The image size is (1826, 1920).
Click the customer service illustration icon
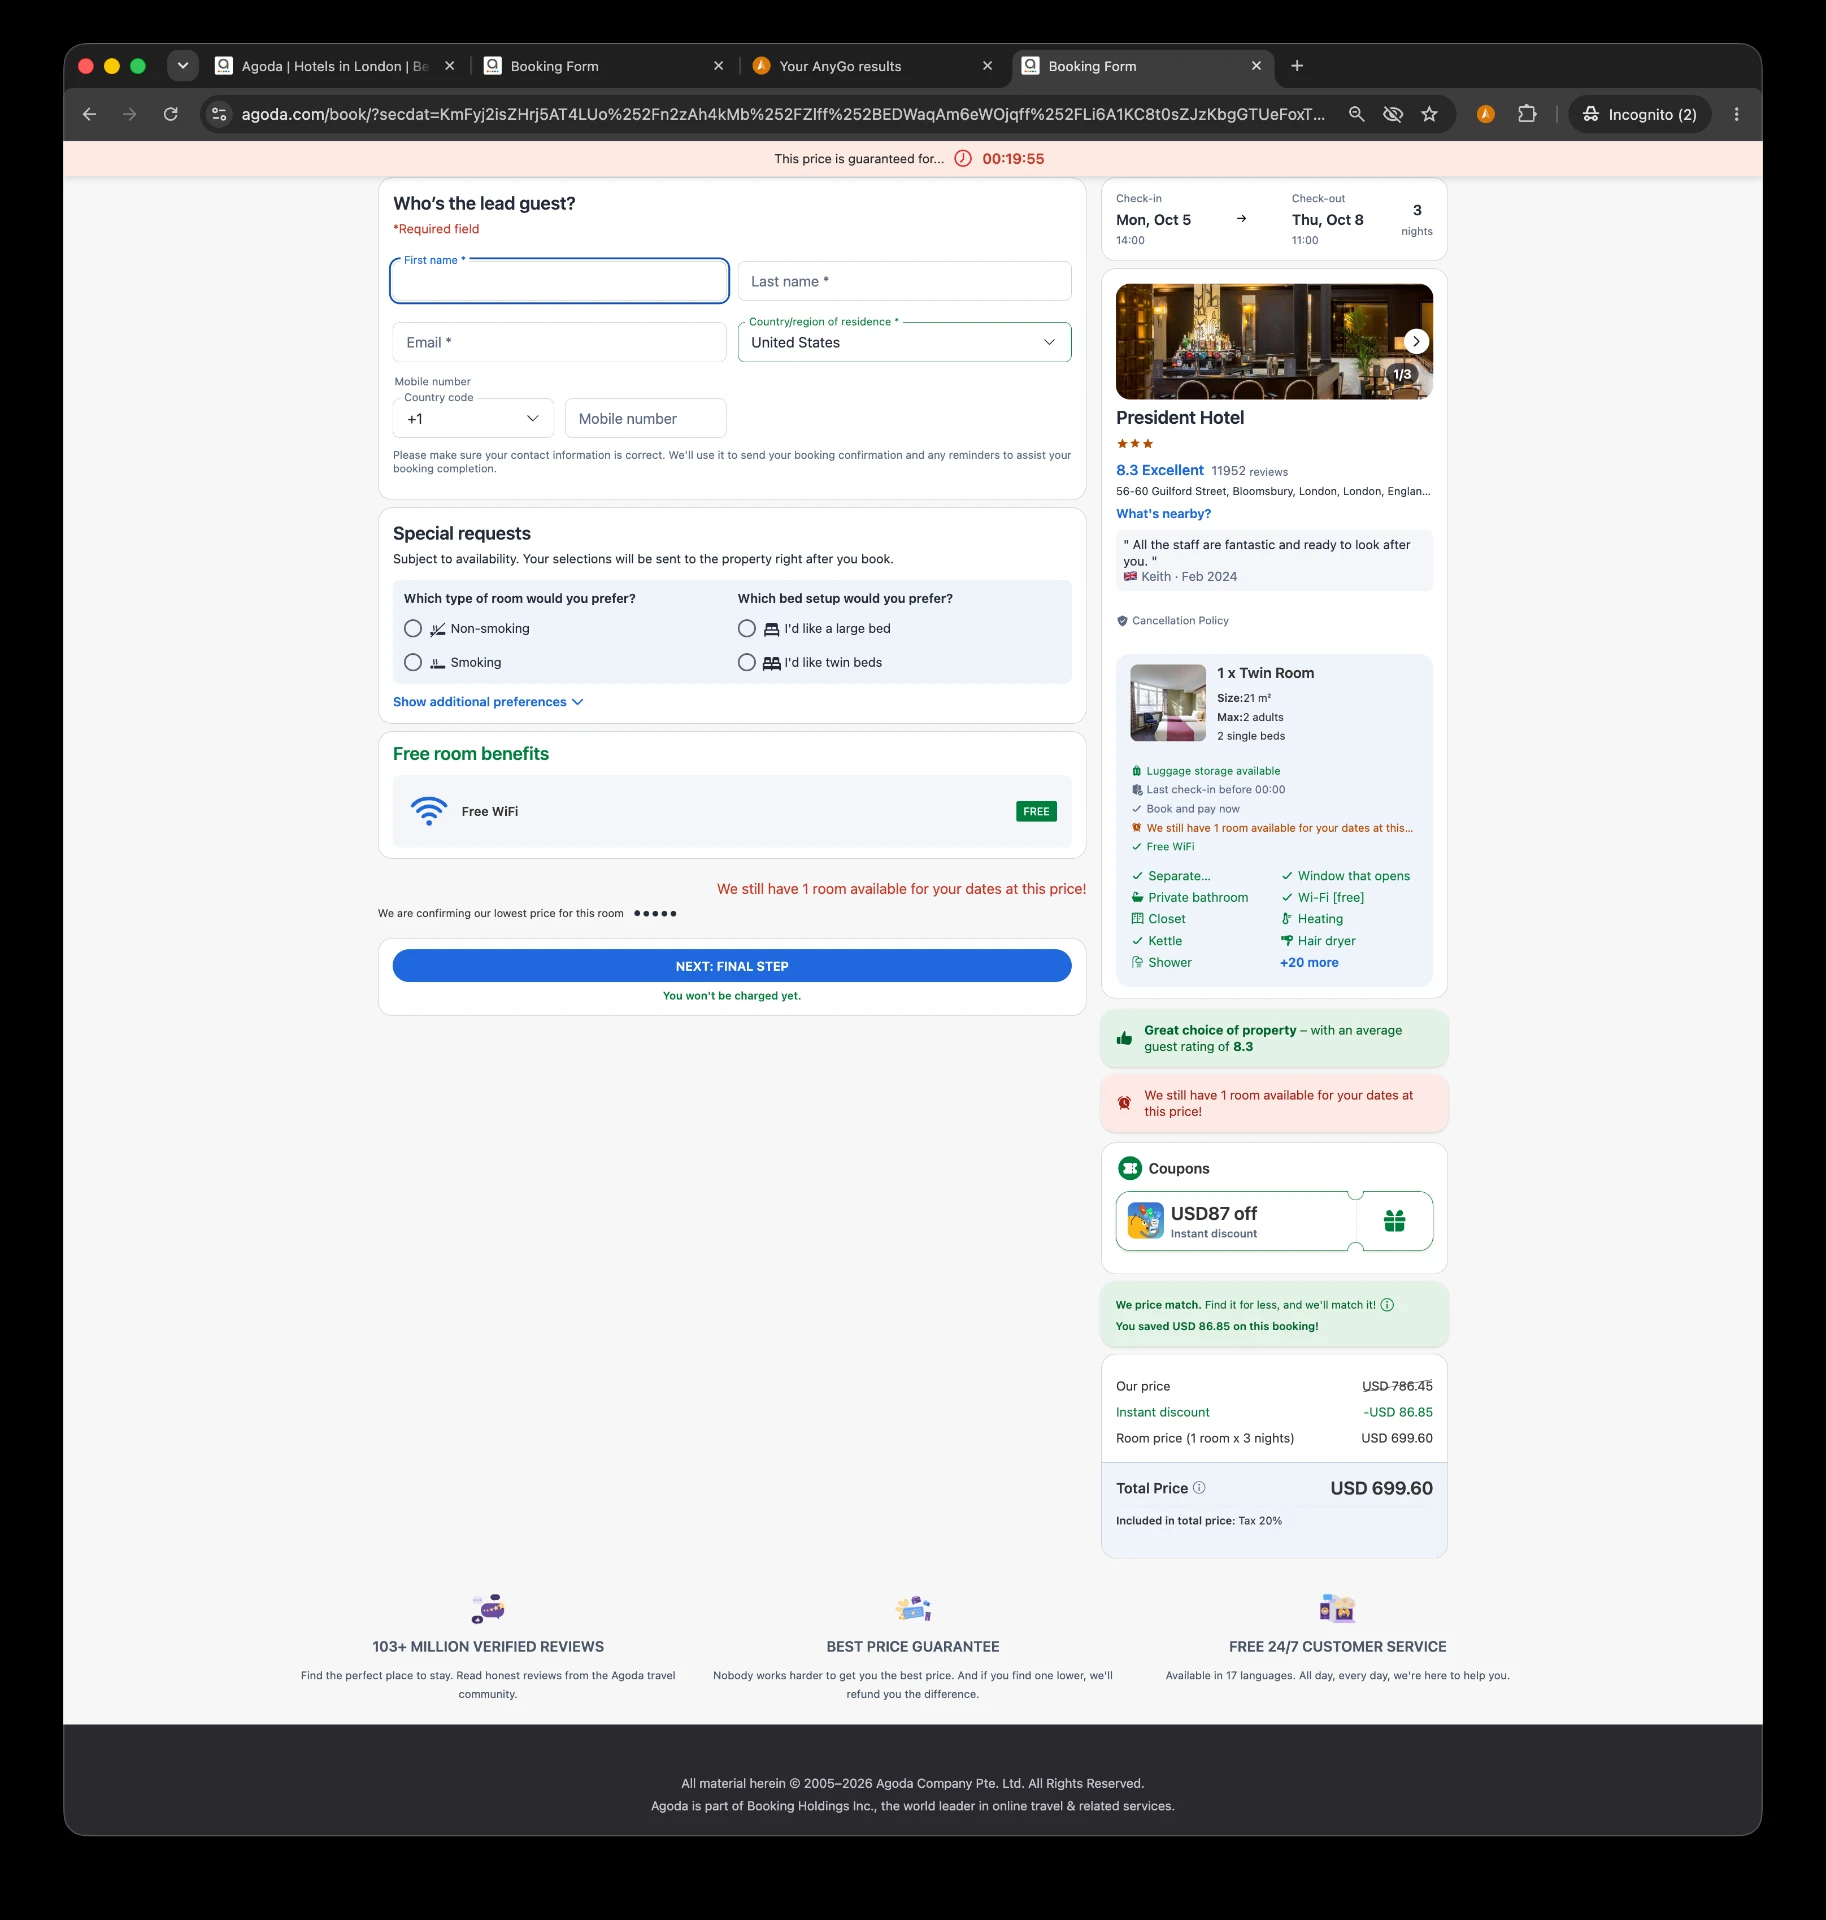coord(1337,1608)
